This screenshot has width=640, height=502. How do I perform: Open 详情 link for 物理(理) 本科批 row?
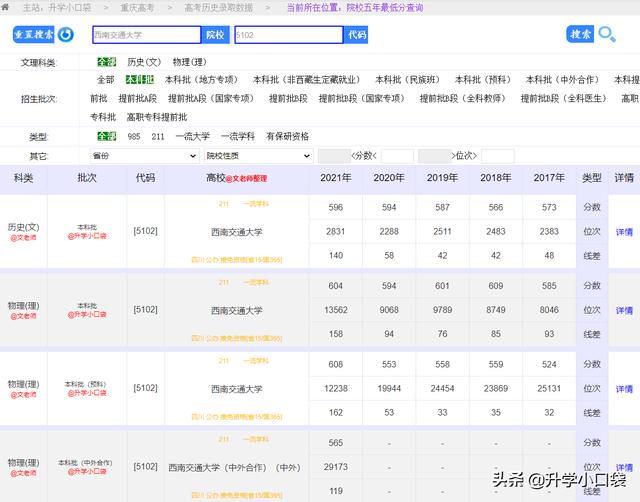624,311
